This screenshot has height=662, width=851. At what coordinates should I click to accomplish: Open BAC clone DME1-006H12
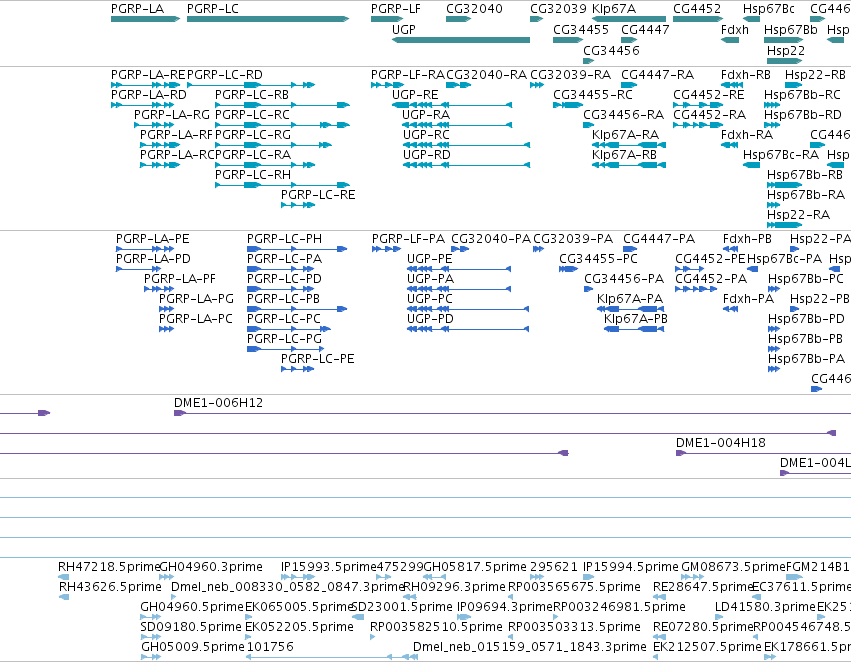pyautogui.click(x=218, y=403)
